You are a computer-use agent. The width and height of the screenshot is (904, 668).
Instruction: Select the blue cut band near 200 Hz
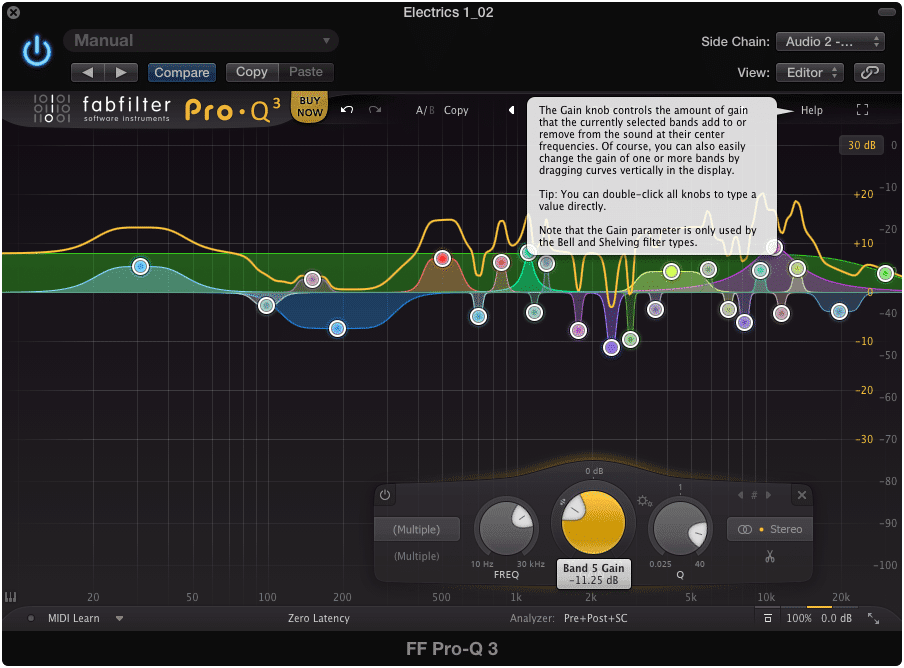click(337, 329)
